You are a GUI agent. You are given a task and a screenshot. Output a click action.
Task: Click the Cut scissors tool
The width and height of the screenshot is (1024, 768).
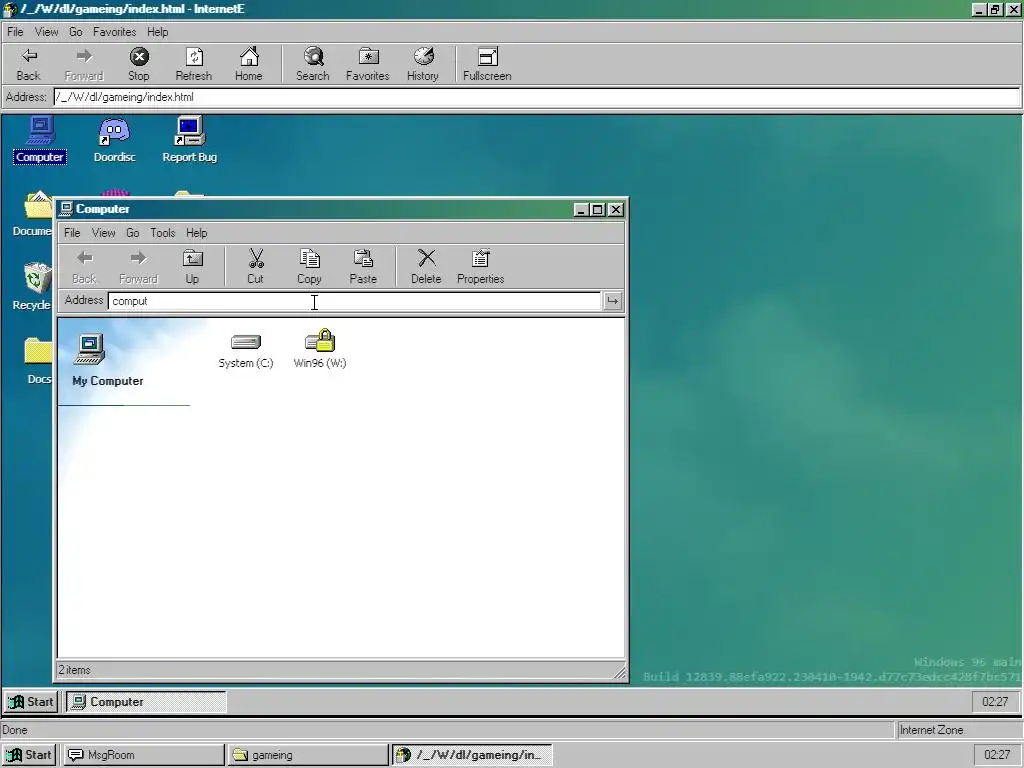(x=255, y=267)
